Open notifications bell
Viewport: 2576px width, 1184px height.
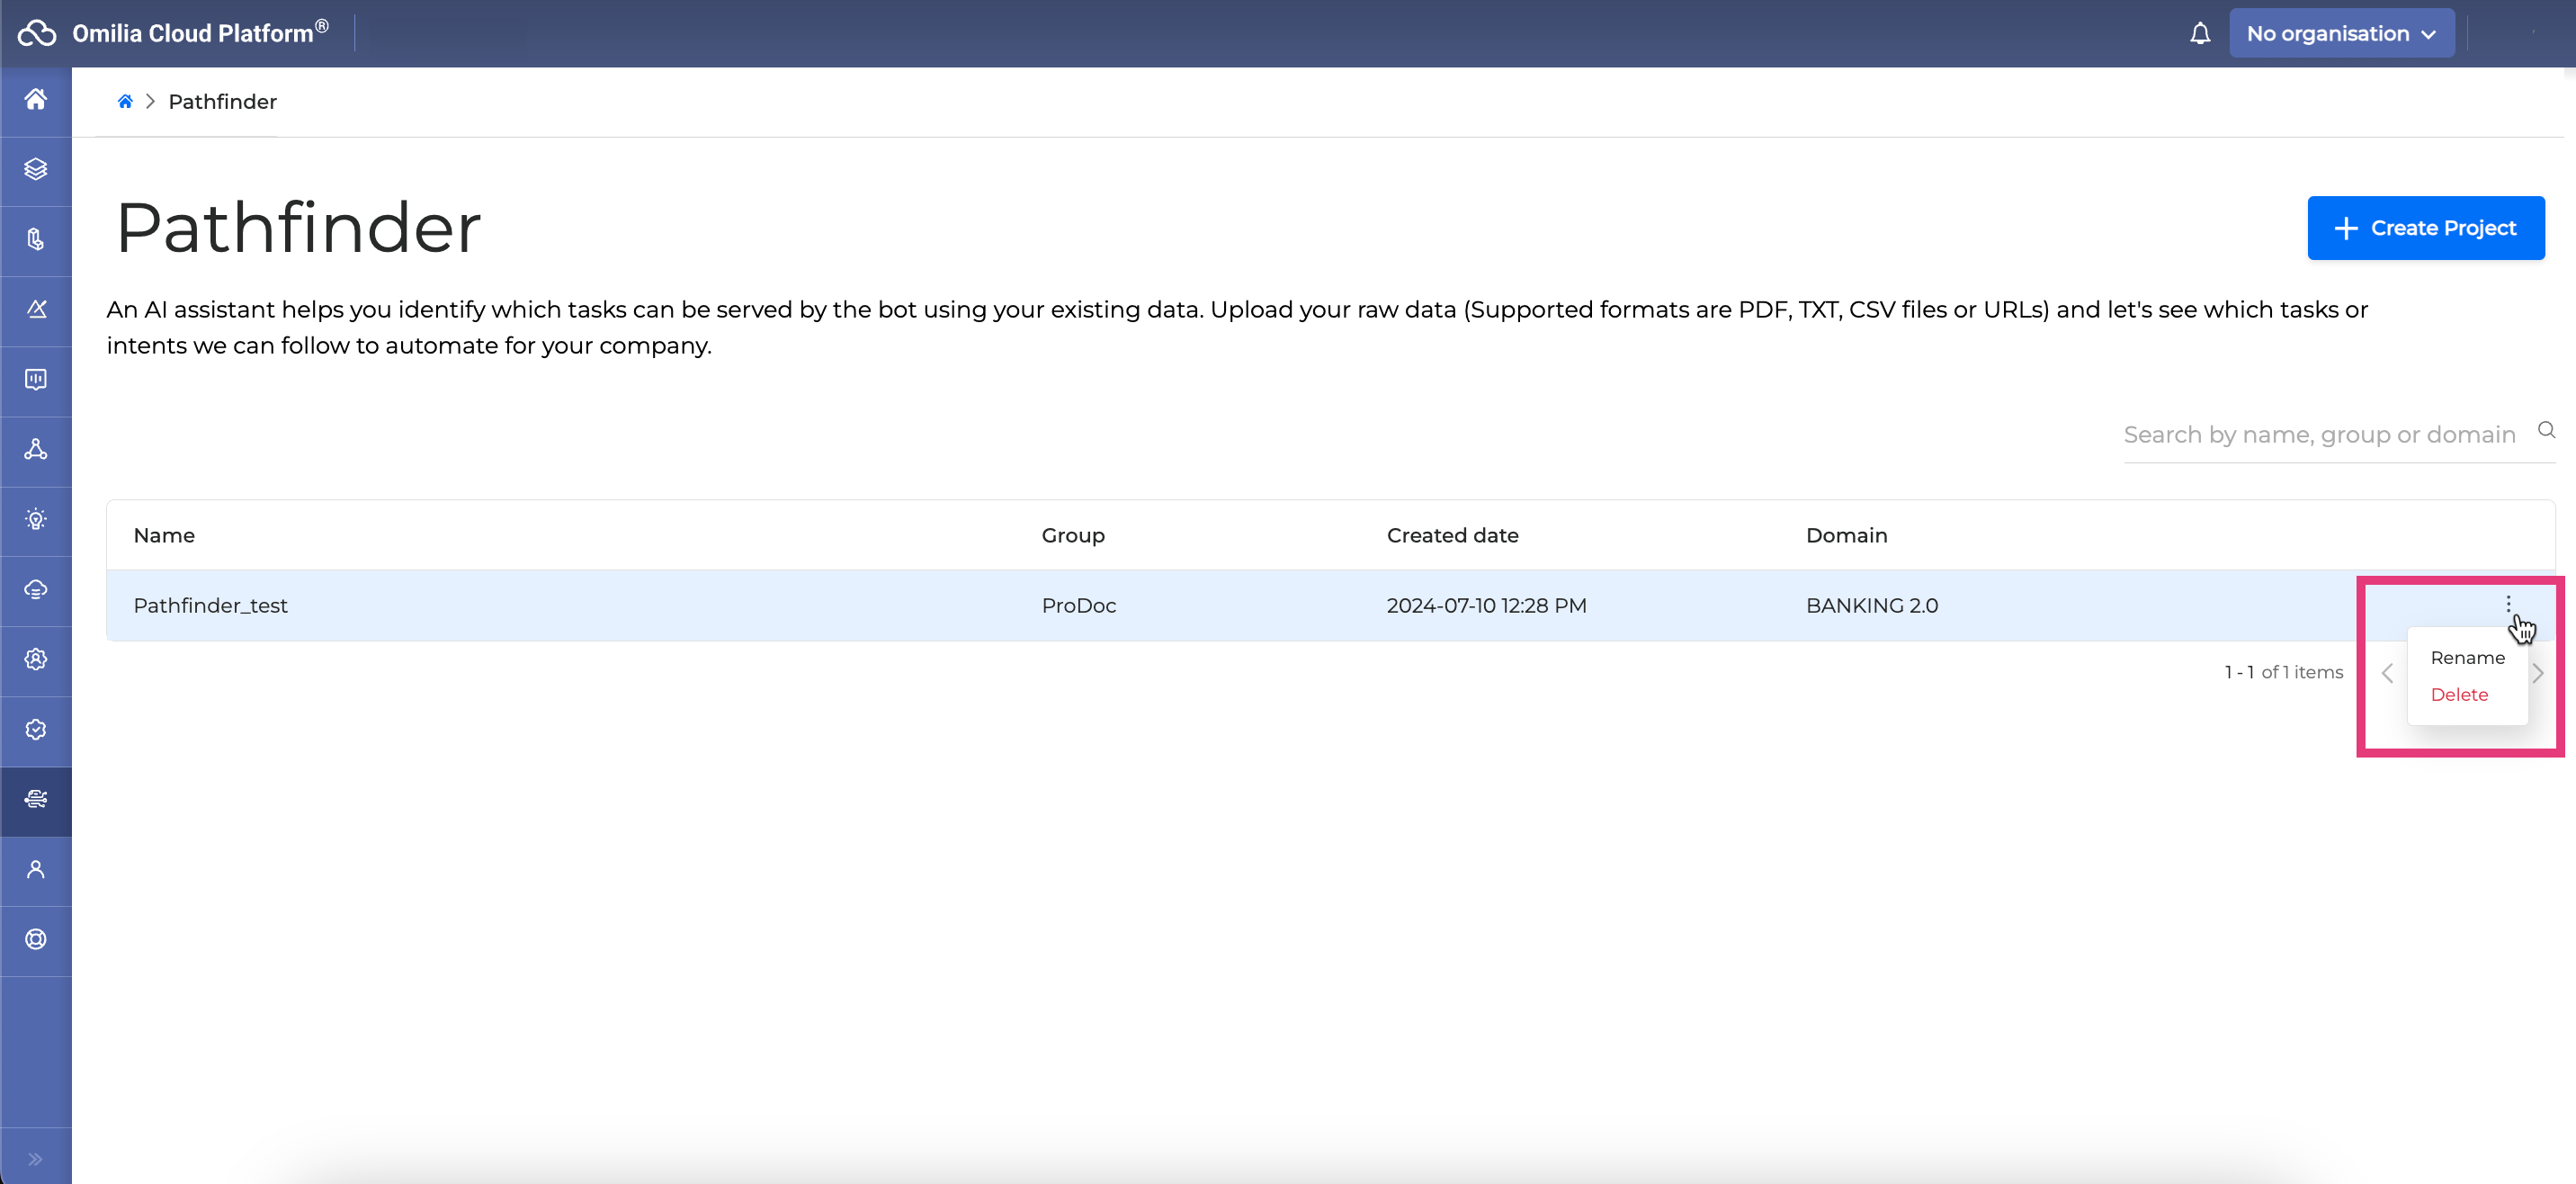(2199, 33)
